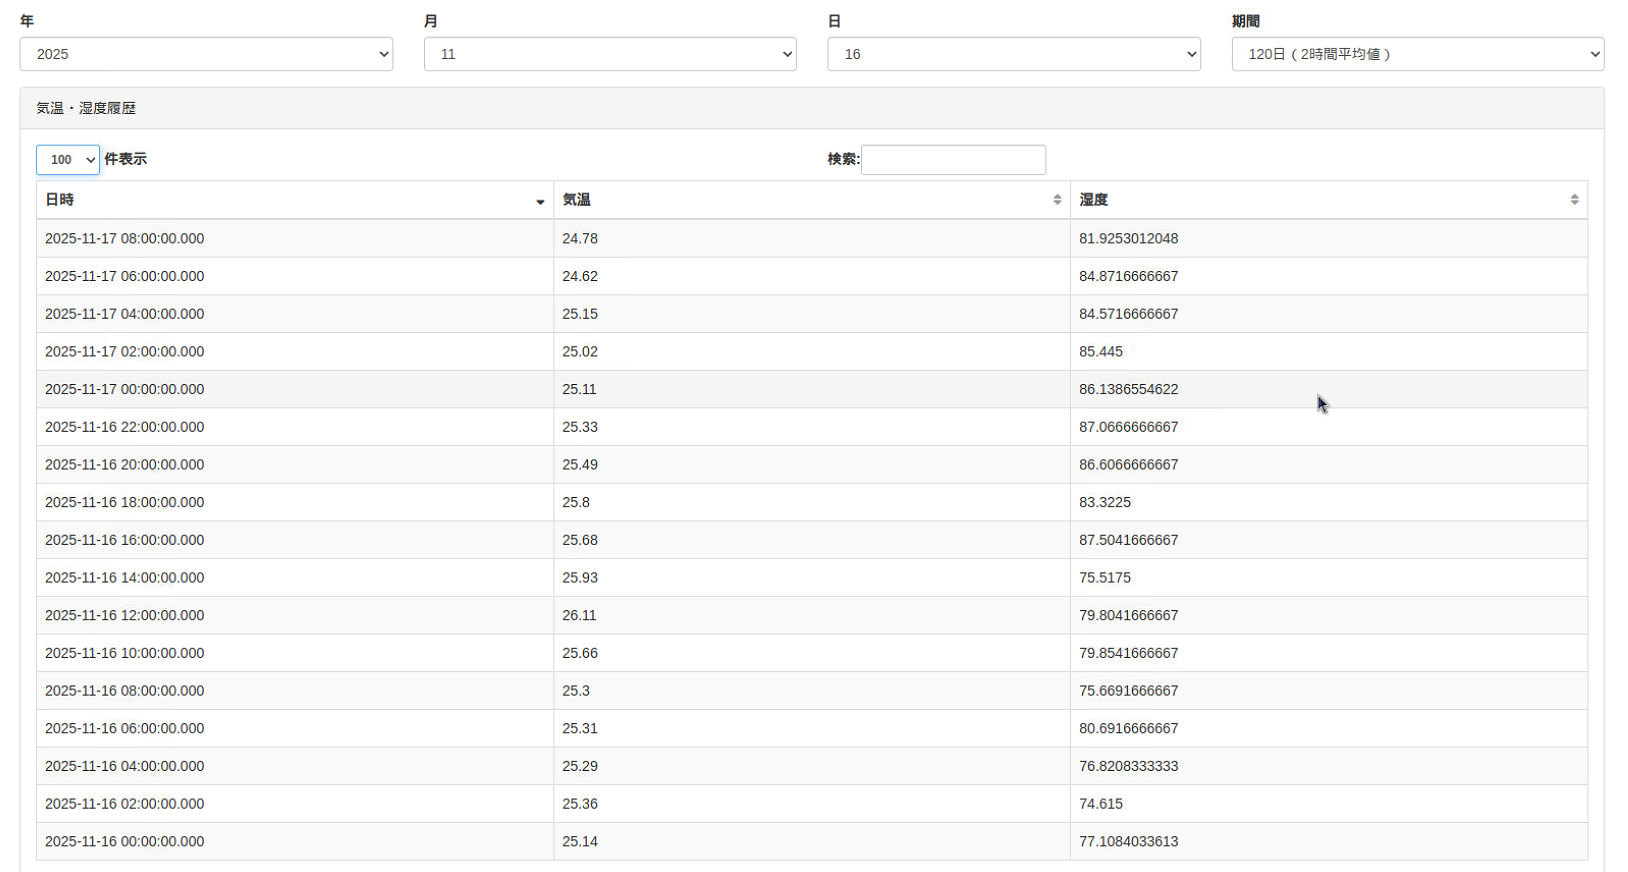Click the sort arrows icon in 湿度 header
Screen dimensions: 1628x872
[x=1574, y=200]
